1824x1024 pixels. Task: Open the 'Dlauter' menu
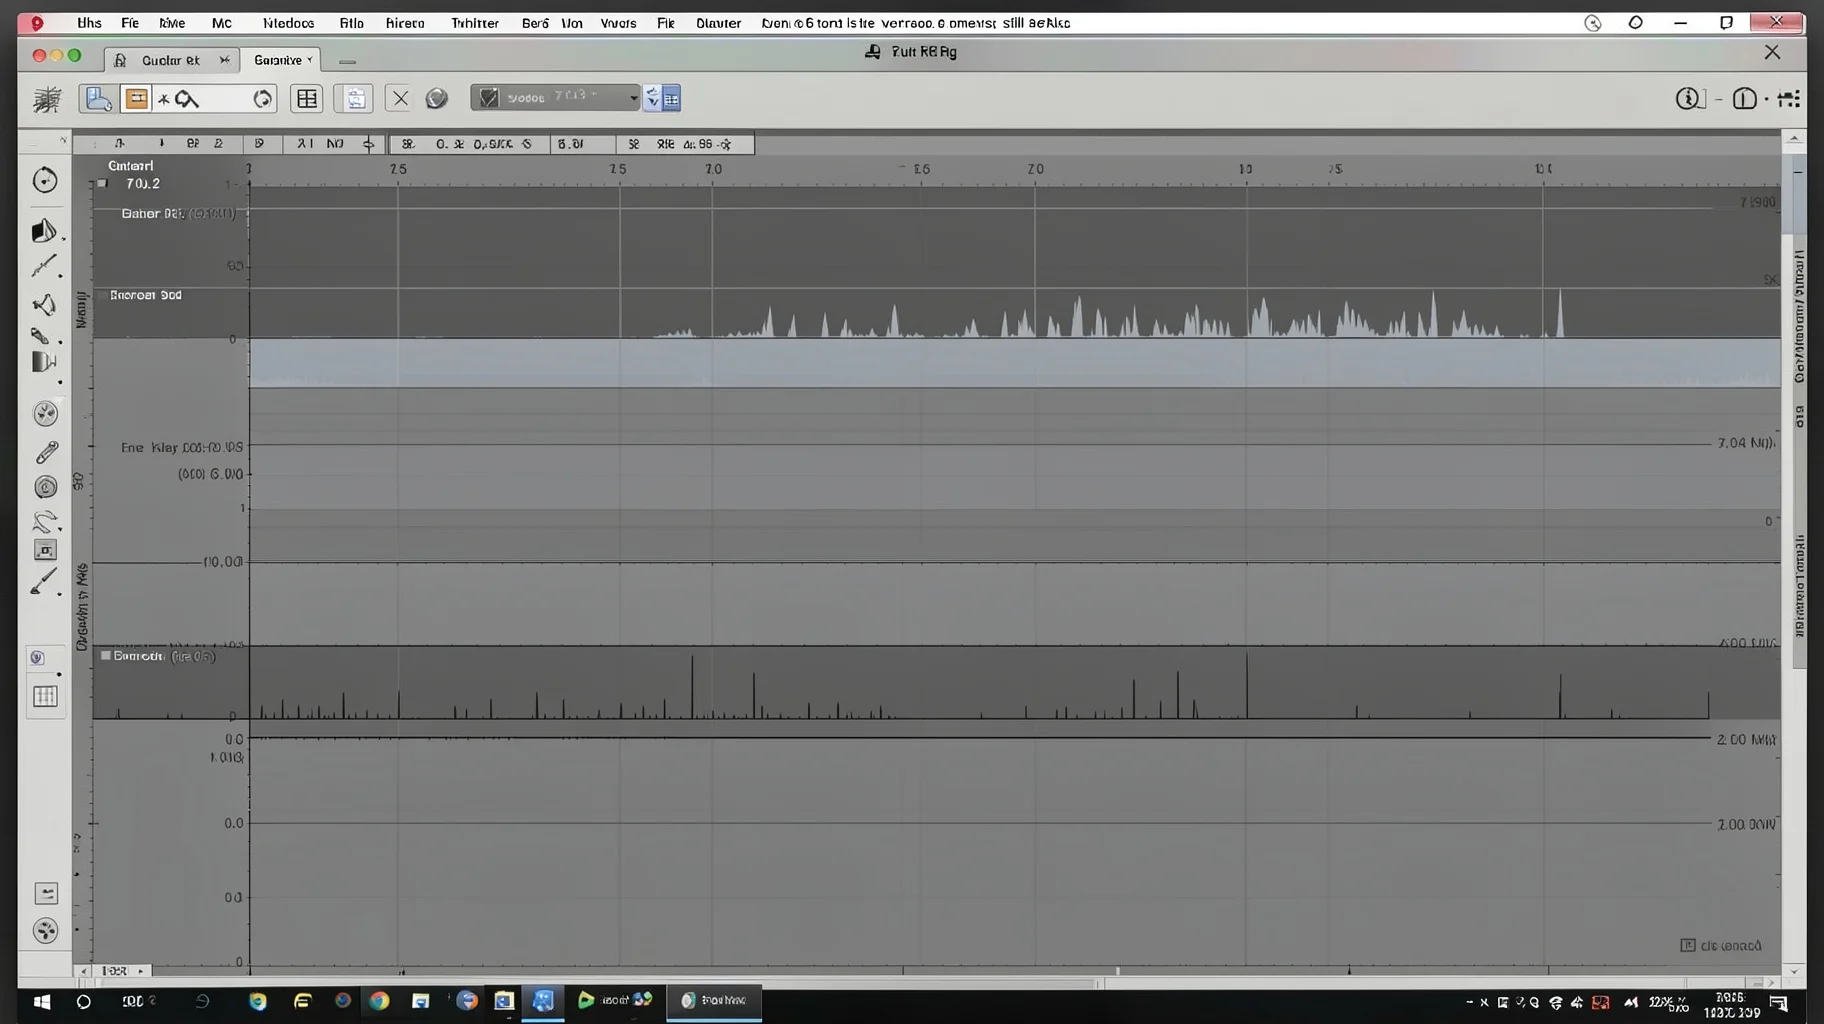(719, 22)
